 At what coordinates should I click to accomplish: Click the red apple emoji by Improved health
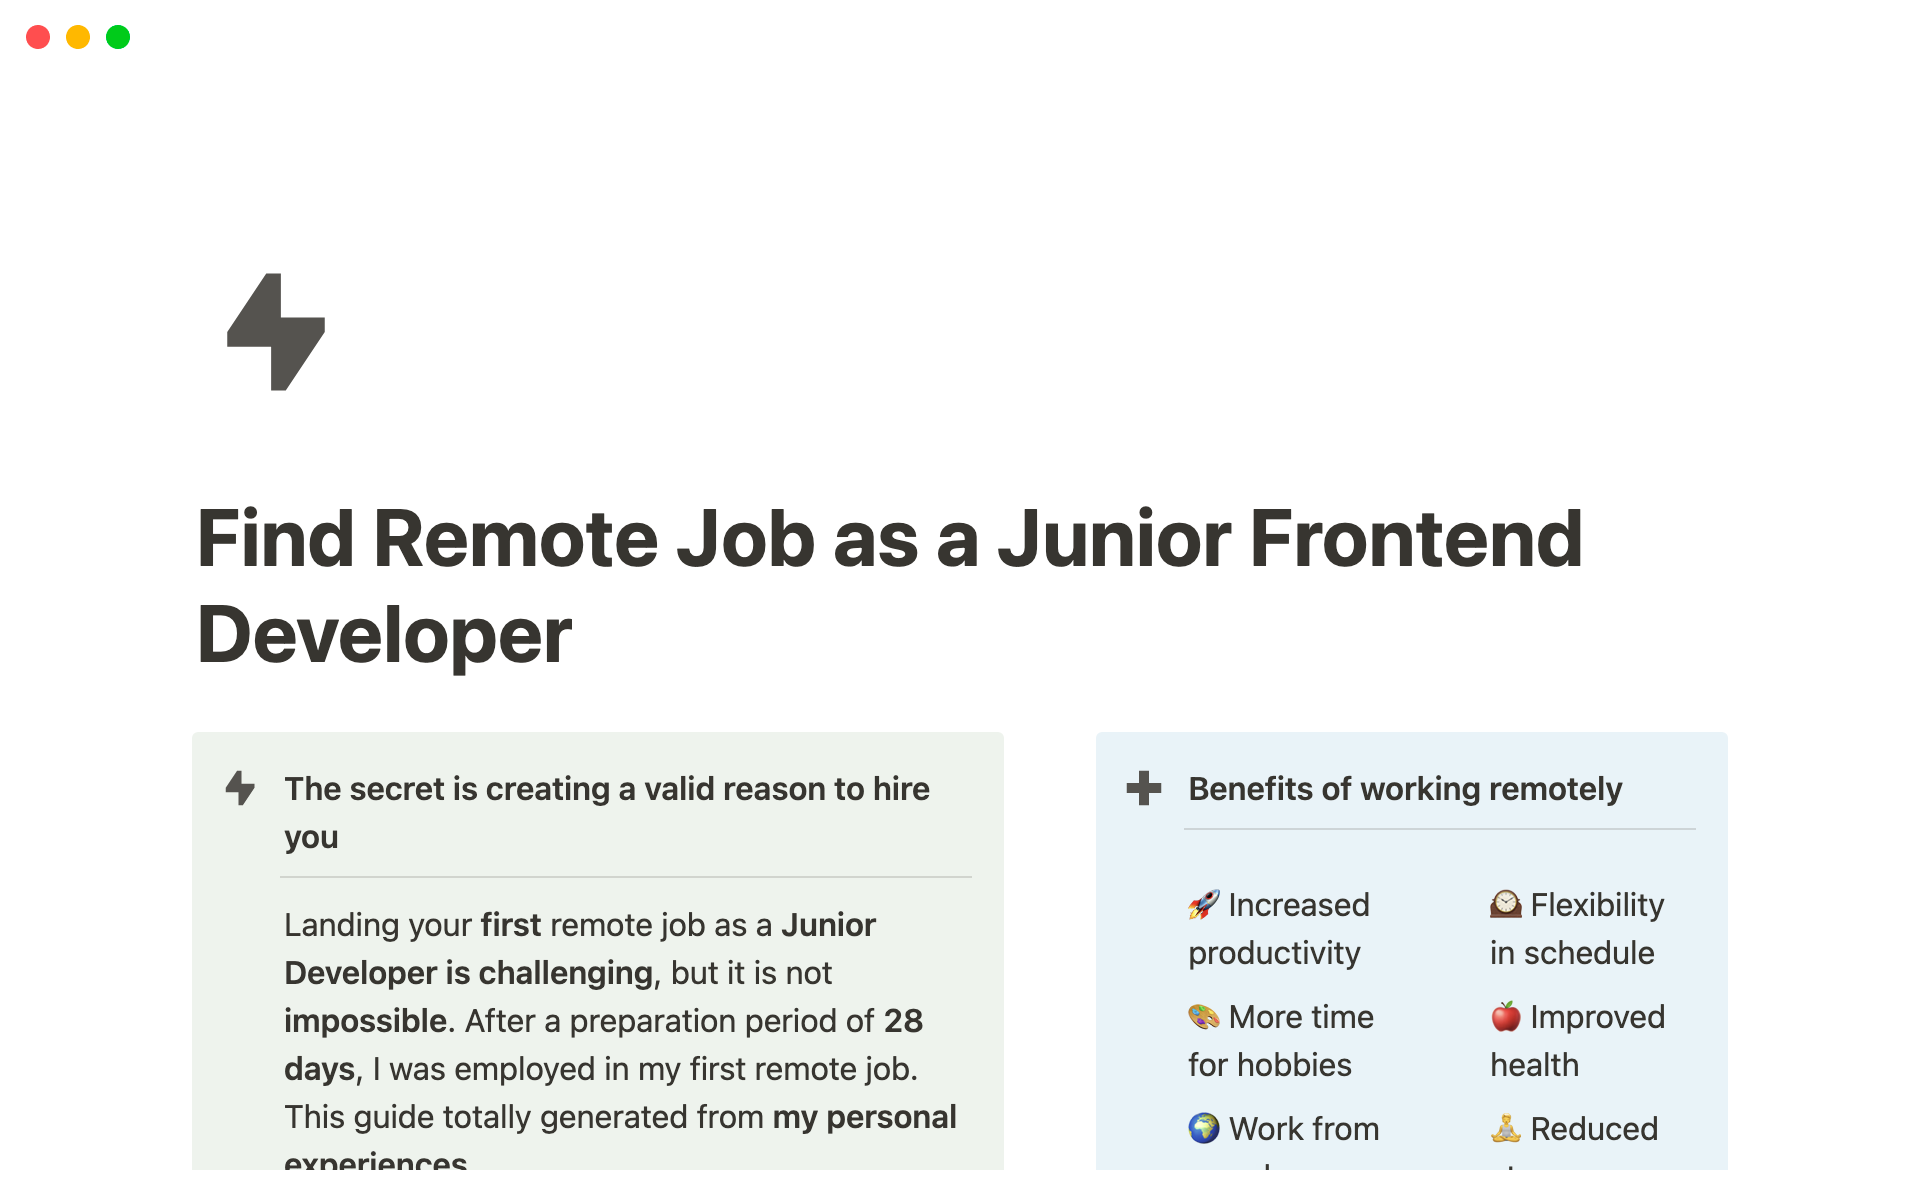[x=1505, y=1017]
